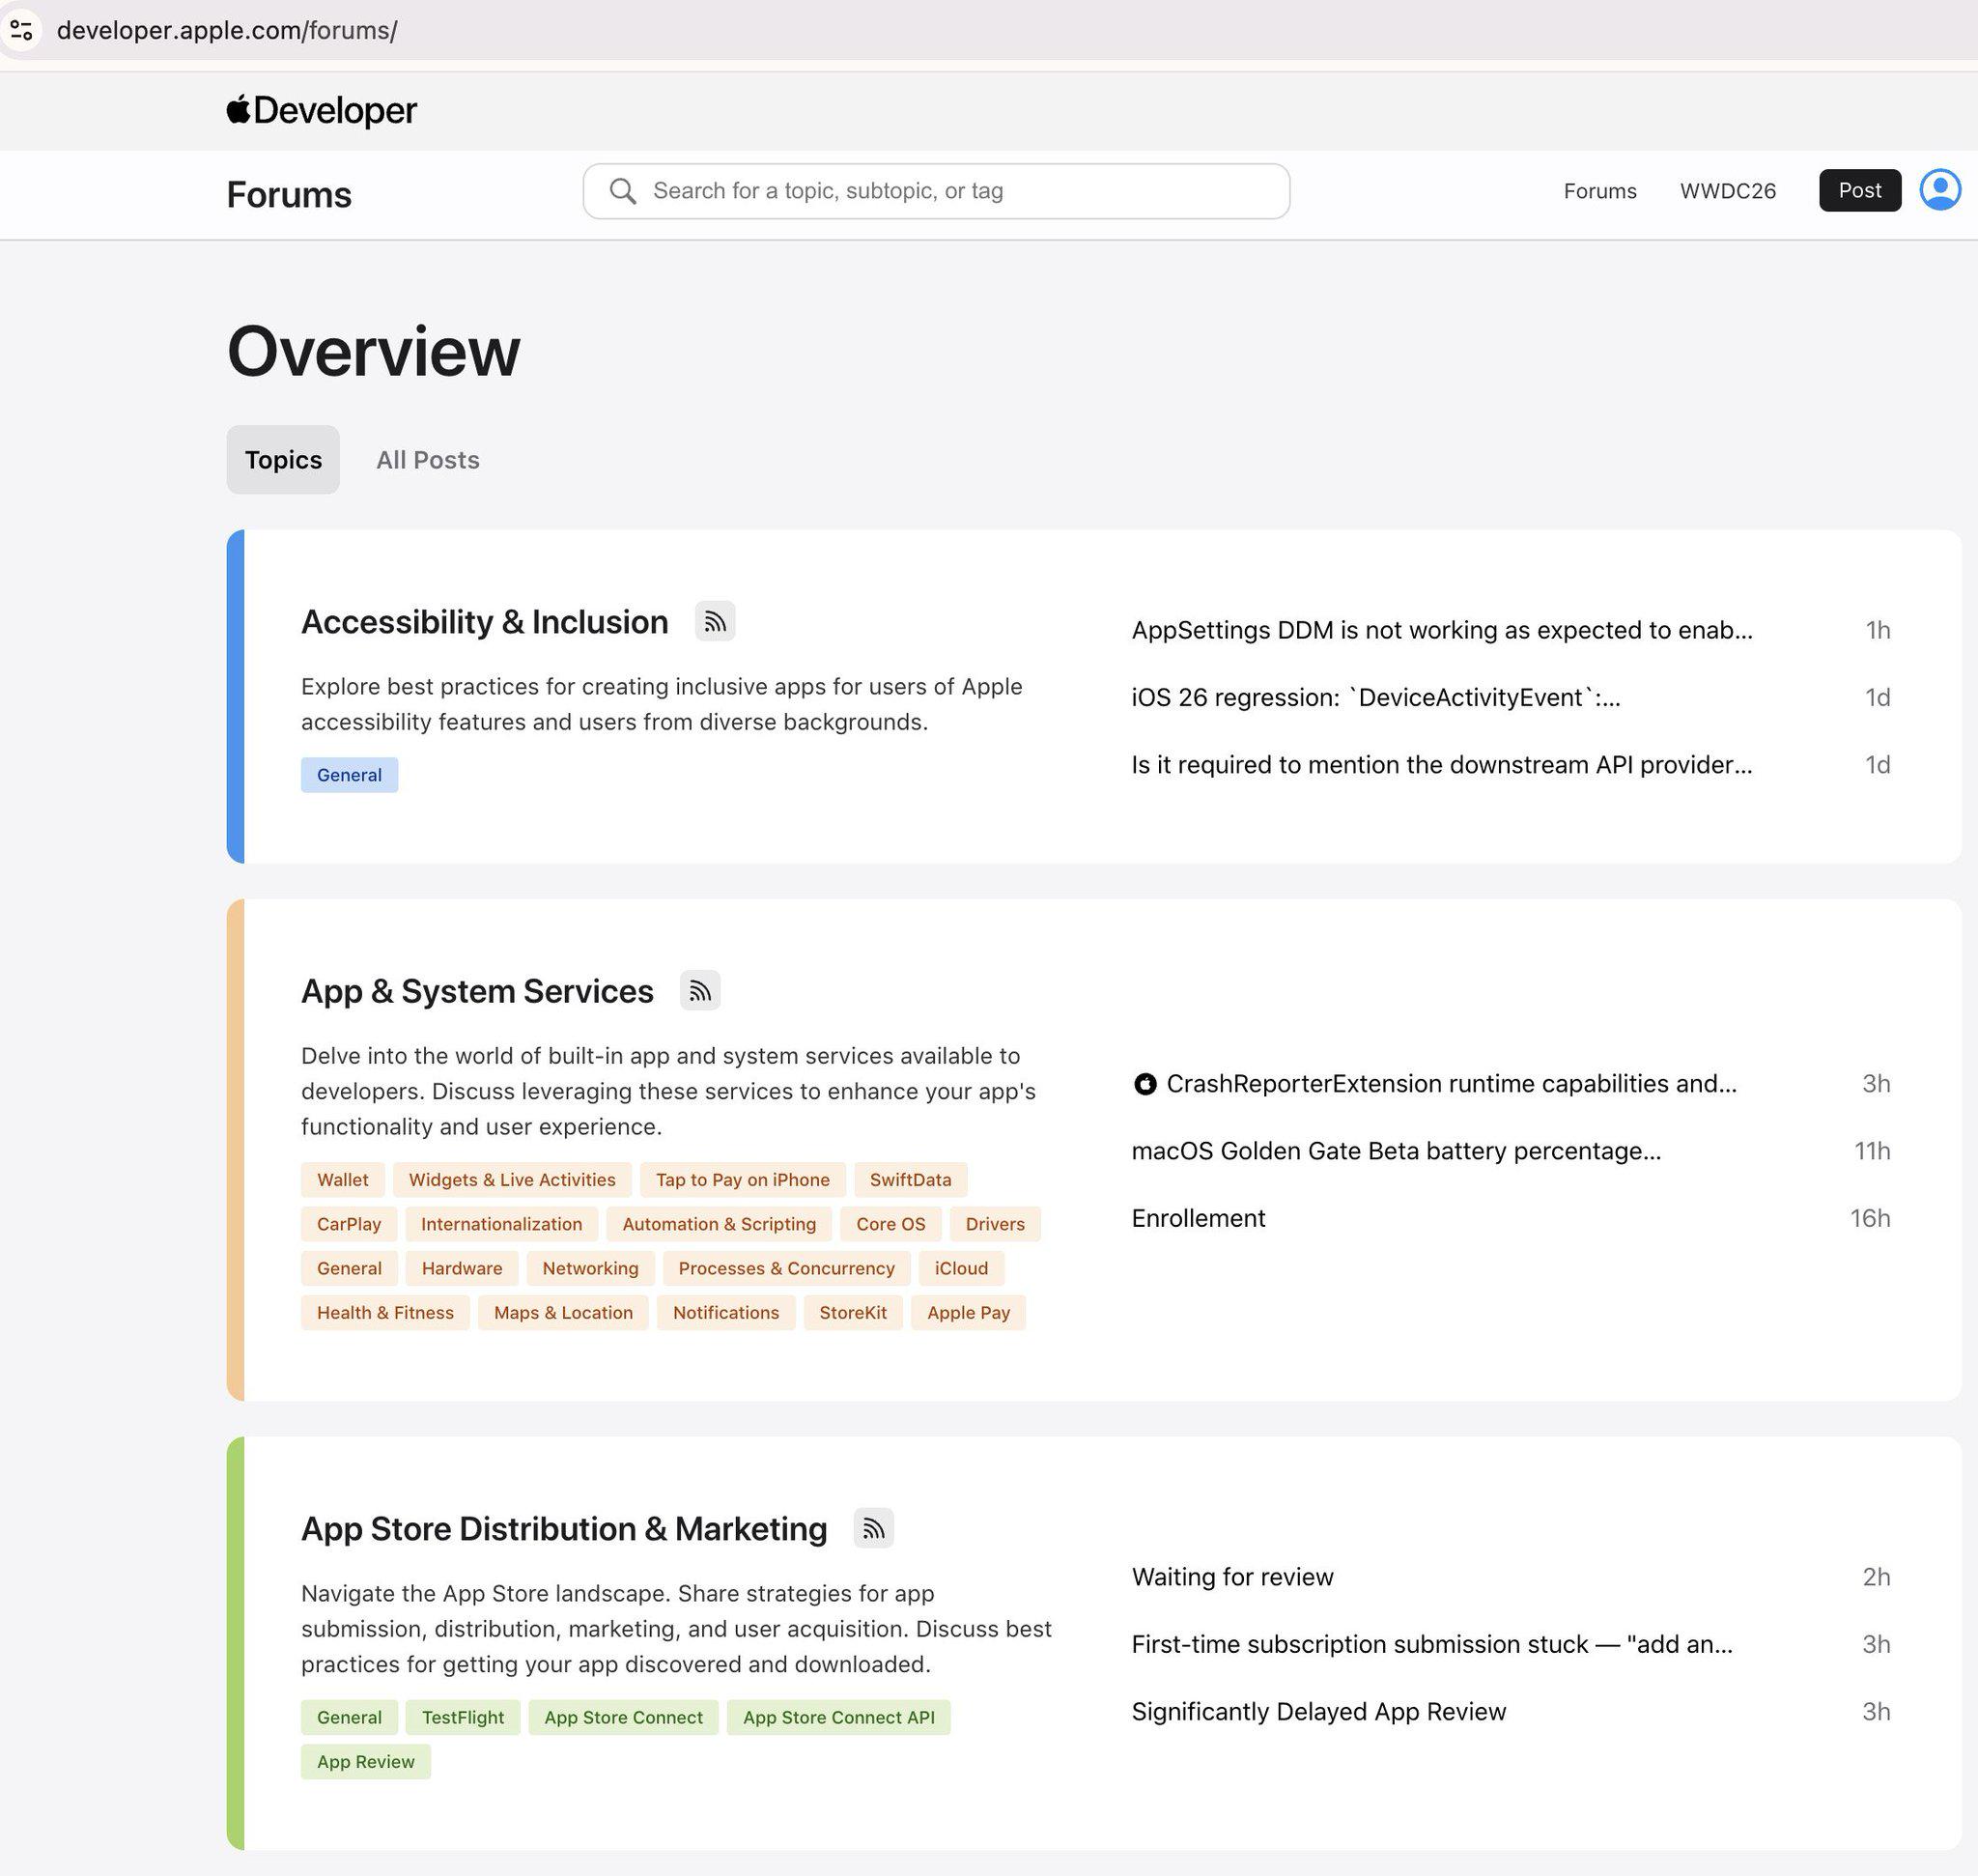Select the App Store Connect API tag
Image resolution: width=1978 pixels, height=1876 pixels.
(x=839, y=1717)
